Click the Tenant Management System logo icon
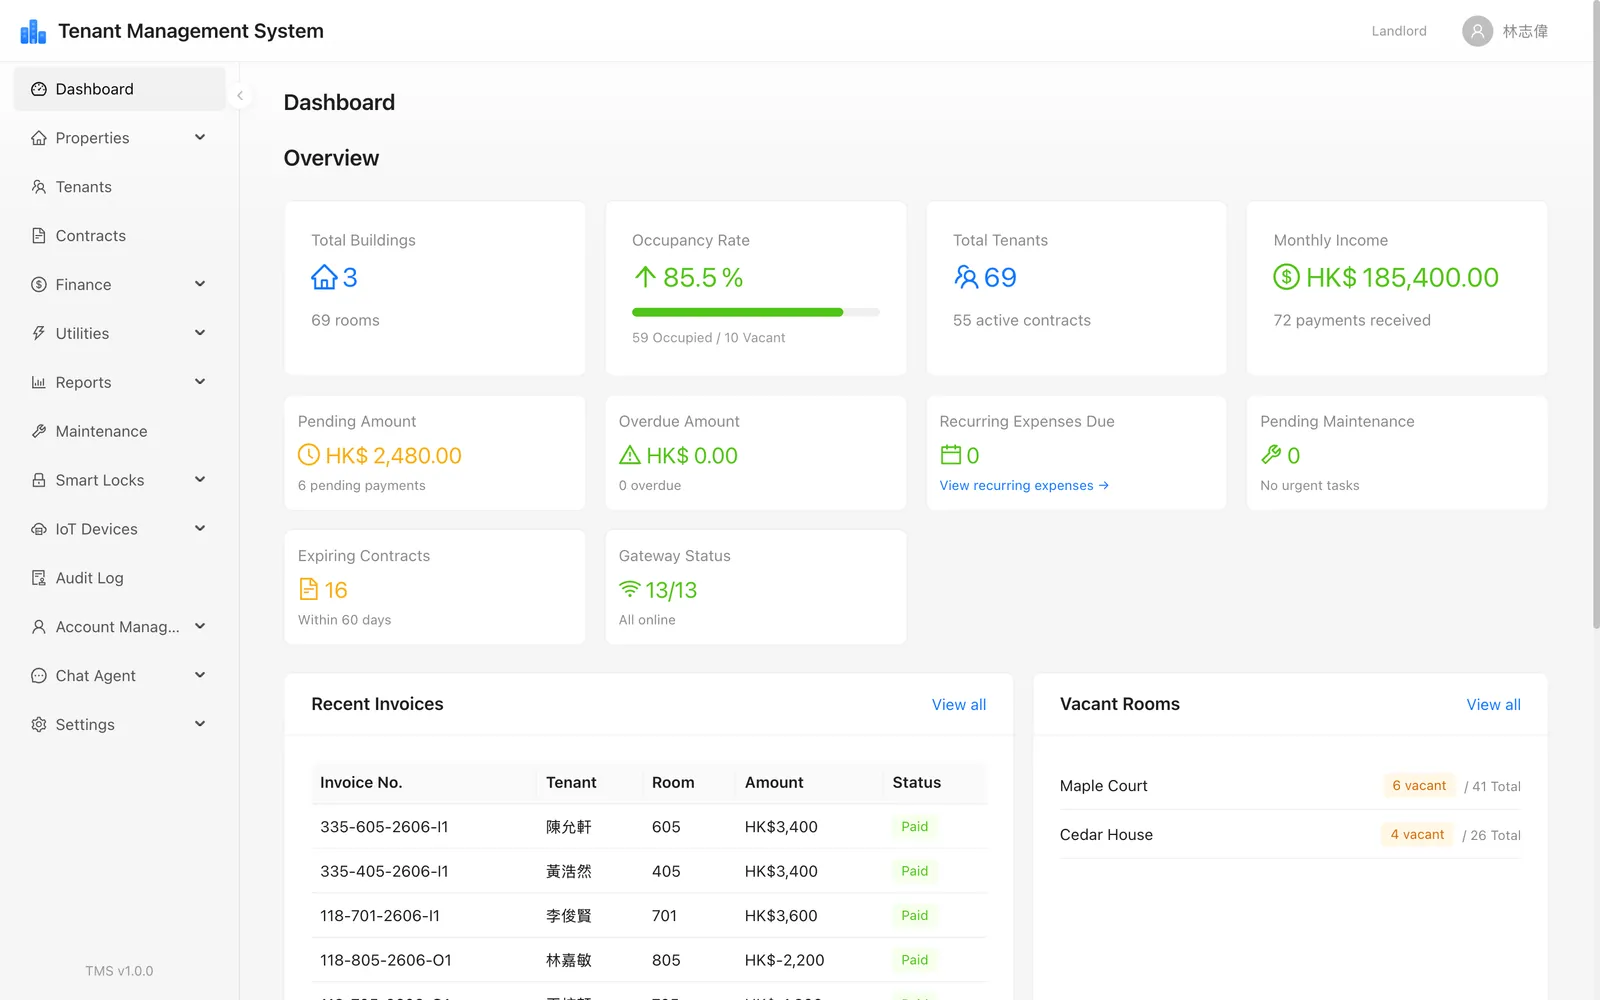1600x1000 pixels. [x=33, y=32]
